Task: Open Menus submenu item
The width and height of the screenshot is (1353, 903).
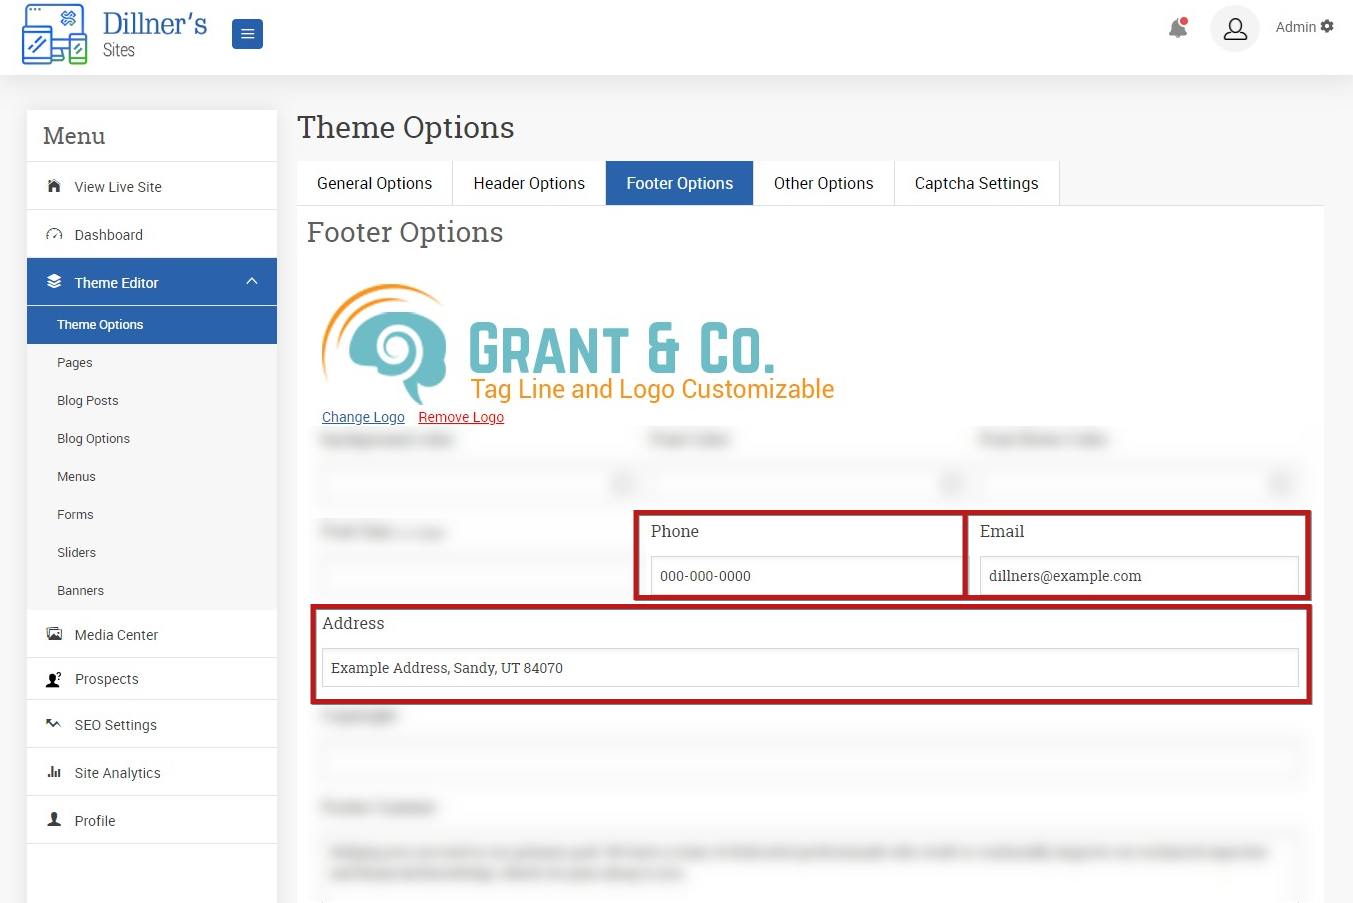Action: tap(152, 477)
